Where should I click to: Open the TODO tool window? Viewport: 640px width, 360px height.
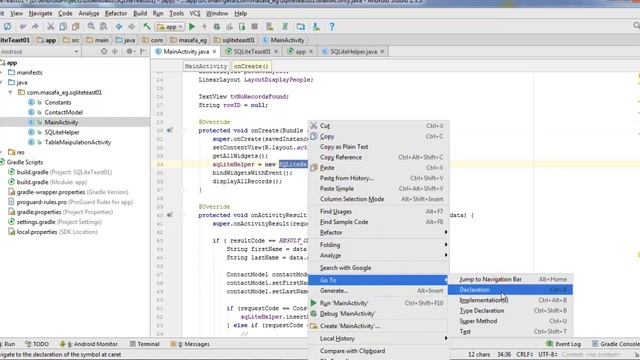coord(37,344)
